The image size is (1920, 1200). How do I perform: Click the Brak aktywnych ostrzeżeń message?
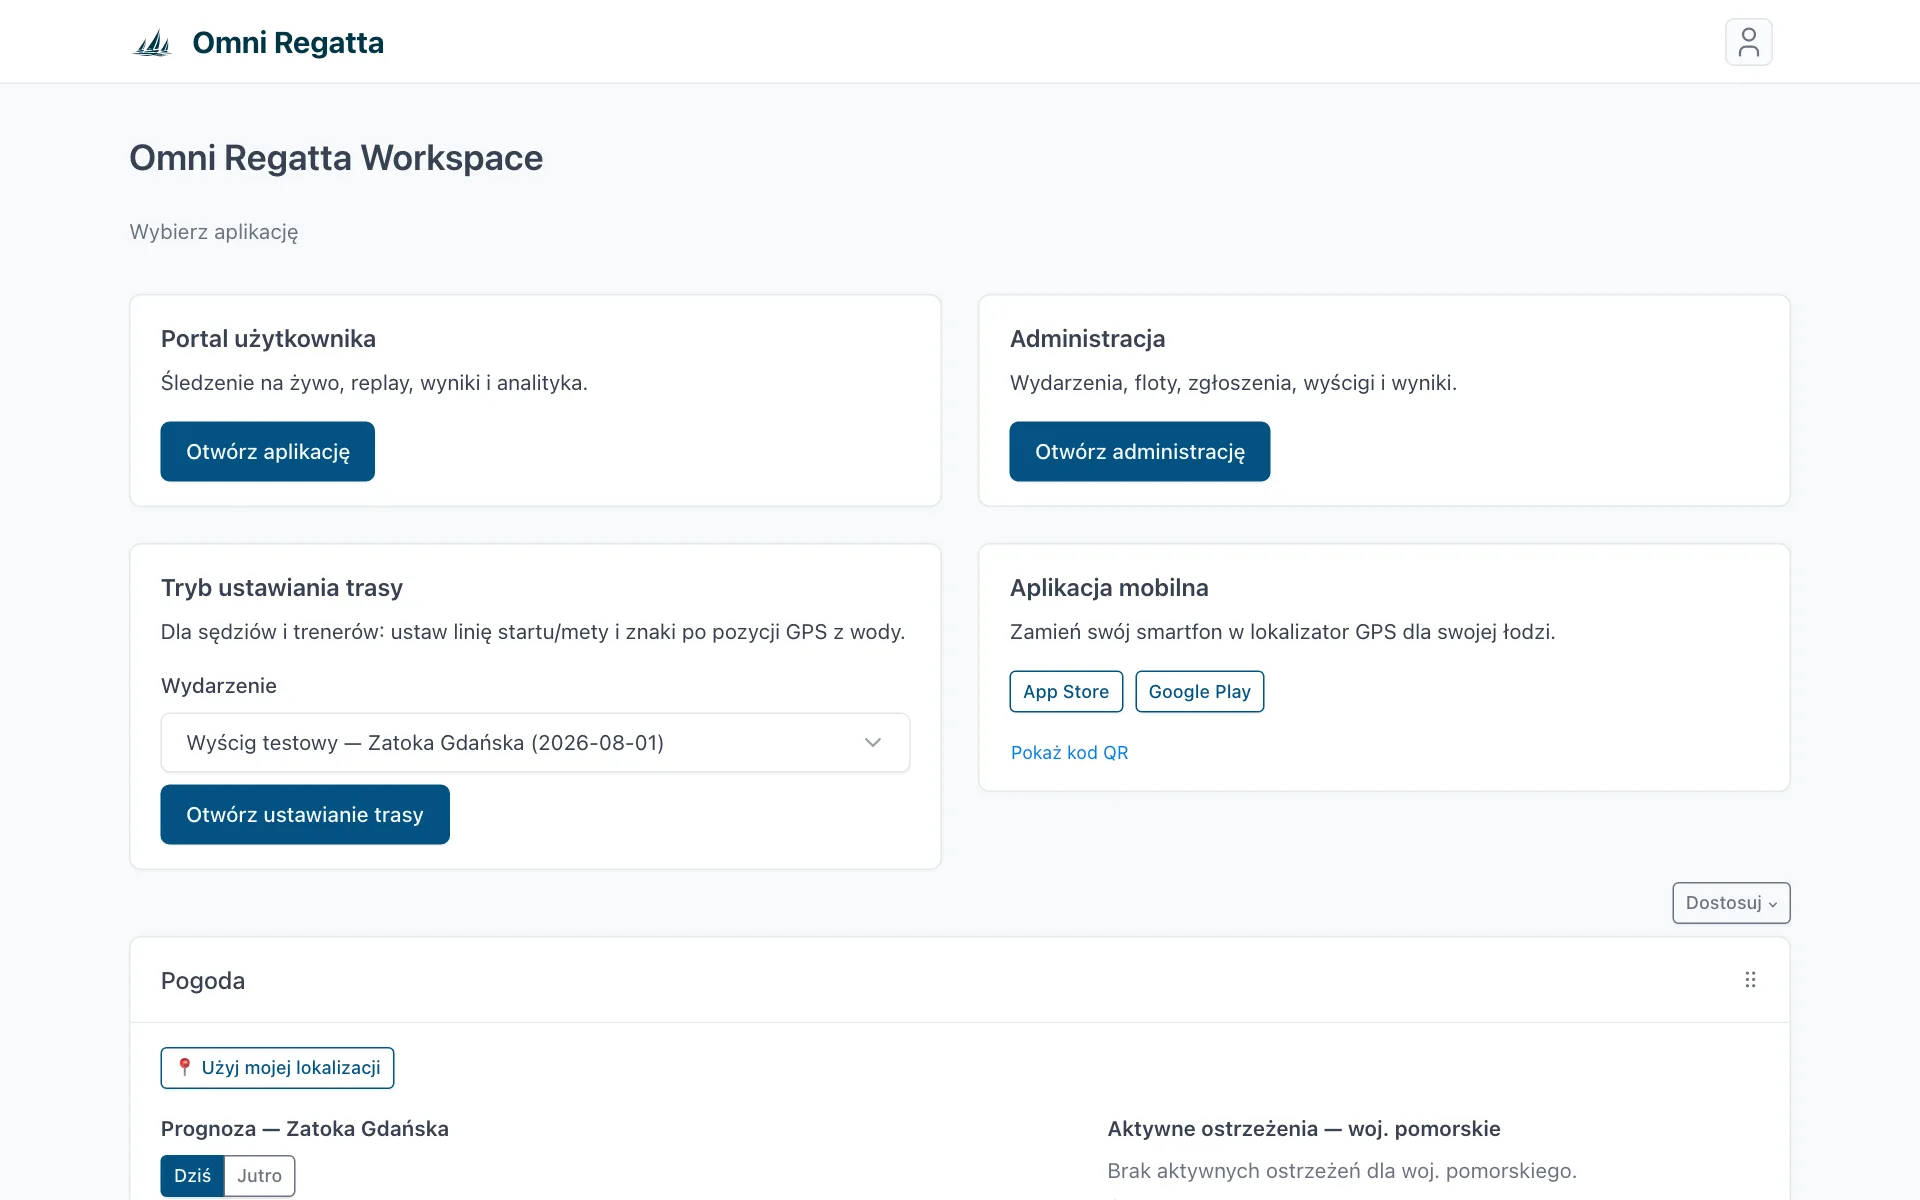1342,1171
